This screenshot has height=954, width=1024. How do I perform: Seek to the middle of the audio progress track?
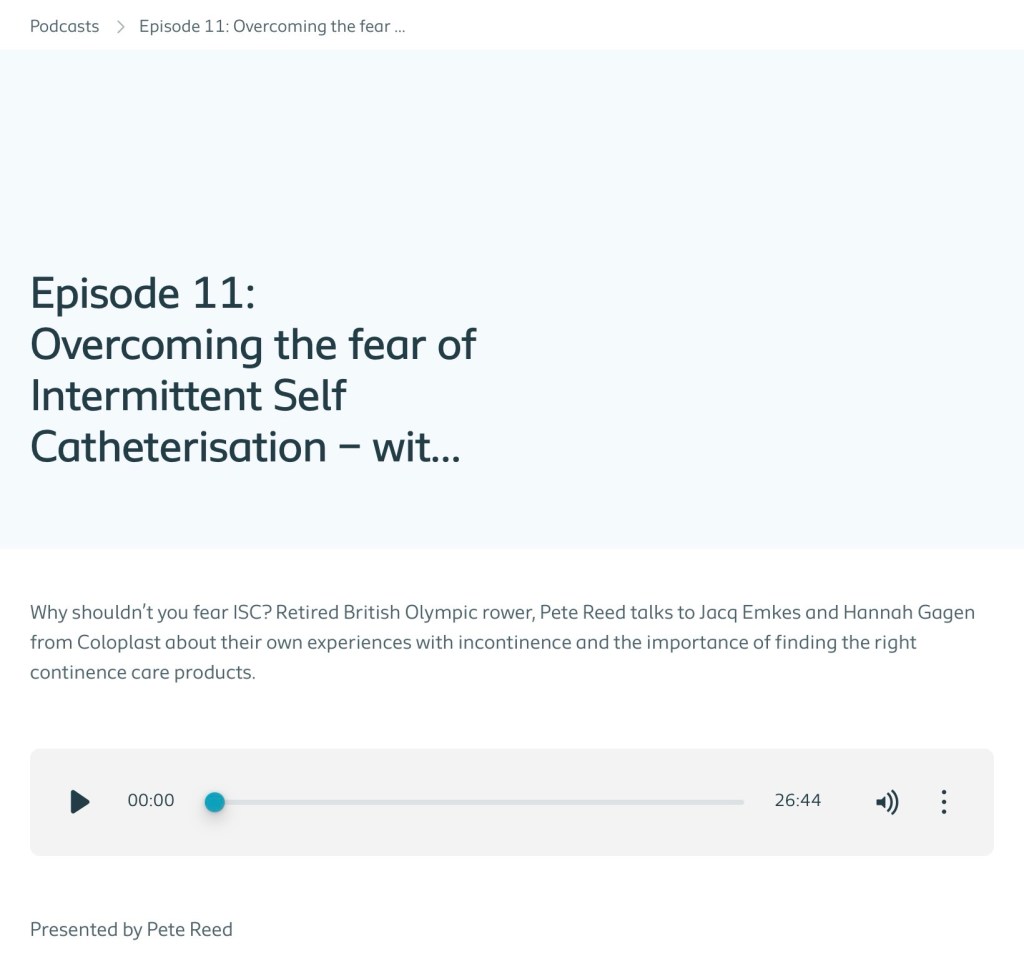pos(479,801)
